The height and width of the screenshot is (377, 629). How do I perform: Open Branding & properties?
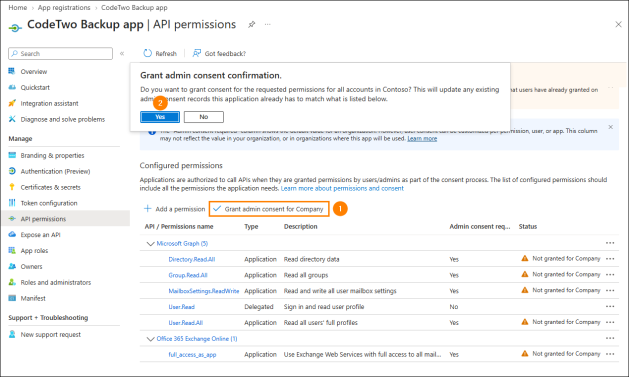(53, 155)
